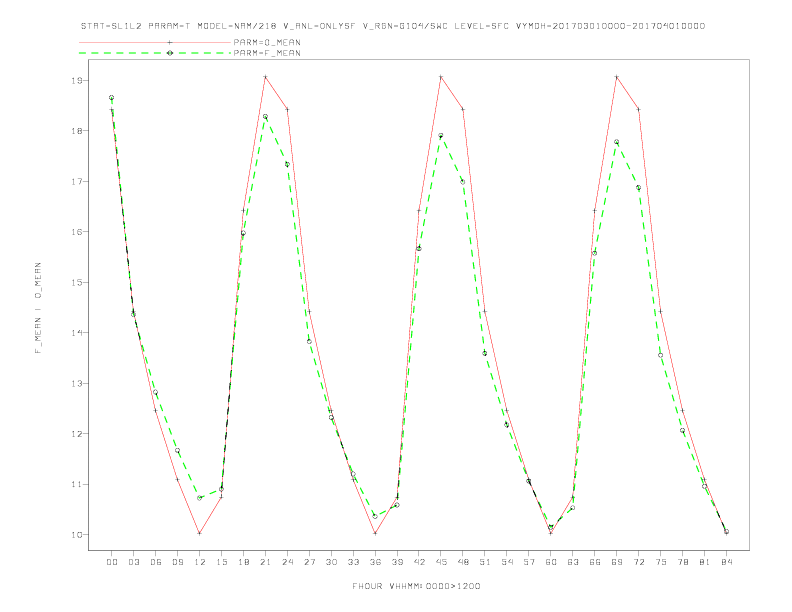Select the PARM=O_MEAN legend label

pos(267,42)
